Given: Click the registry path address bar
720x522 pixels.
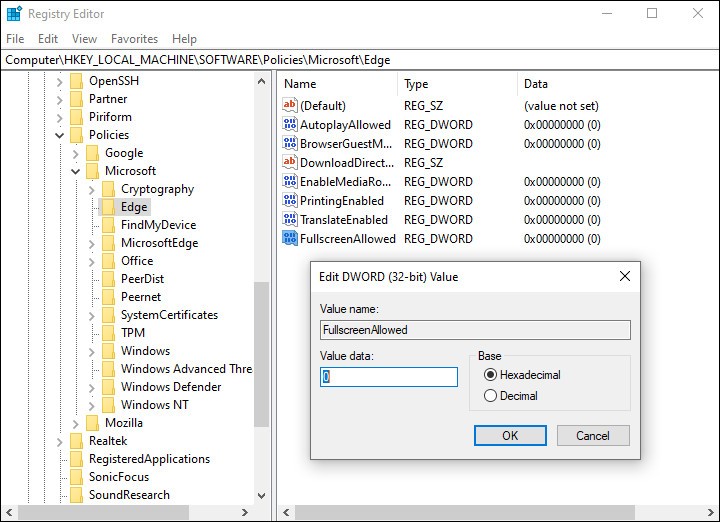Looking at the screenshot, I should (x=360, y=60).
